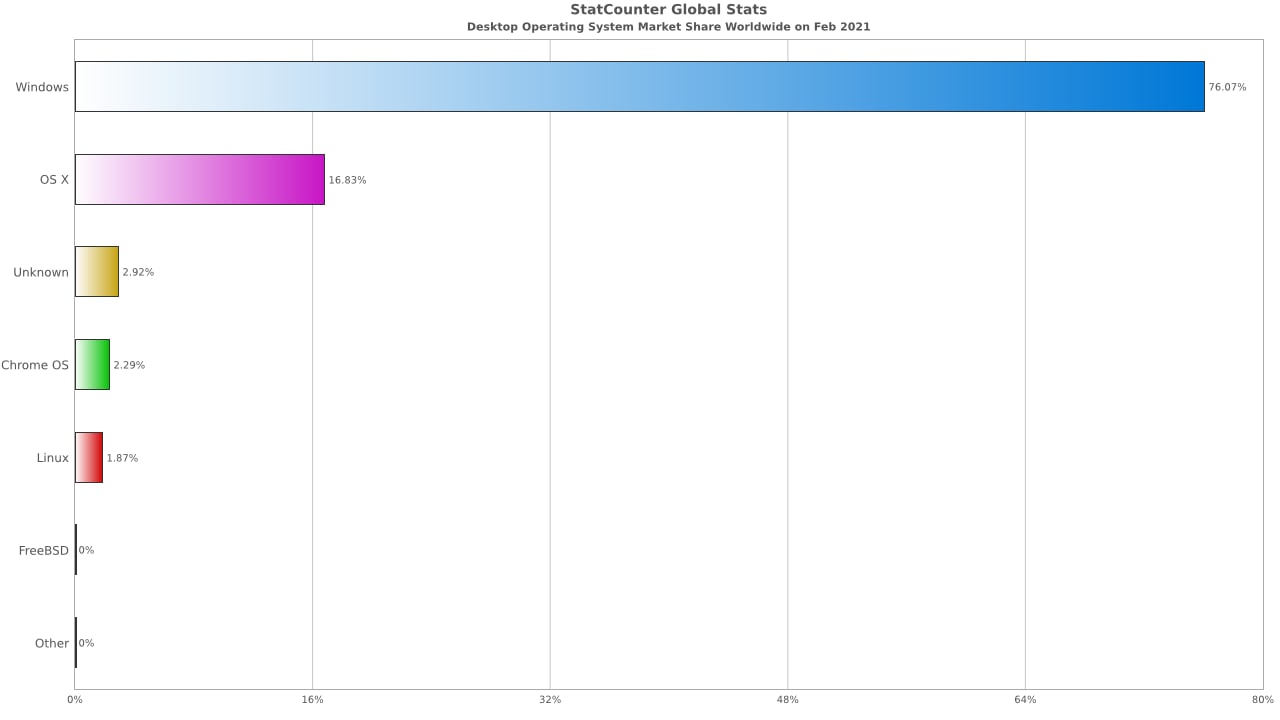1280x720 pixels.
Task: Click the 76.07% value label
Action: tap(1227, 87)
